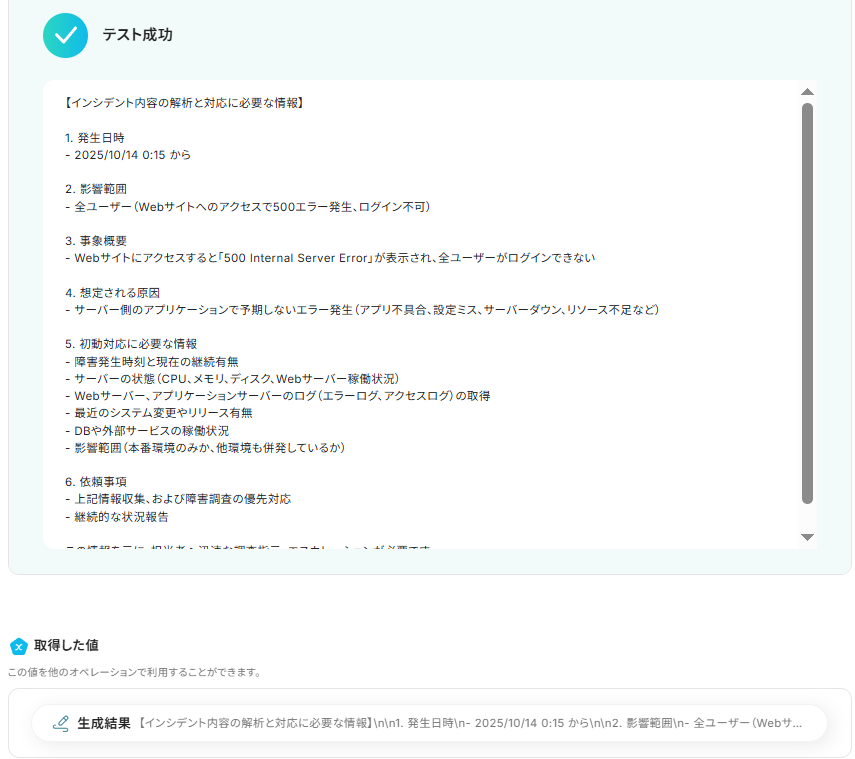The height and width of the screenshot is (759, 855).
Task: Click the この値を他のオペレーションで利用 description text
Action: [x=134, y=672]
